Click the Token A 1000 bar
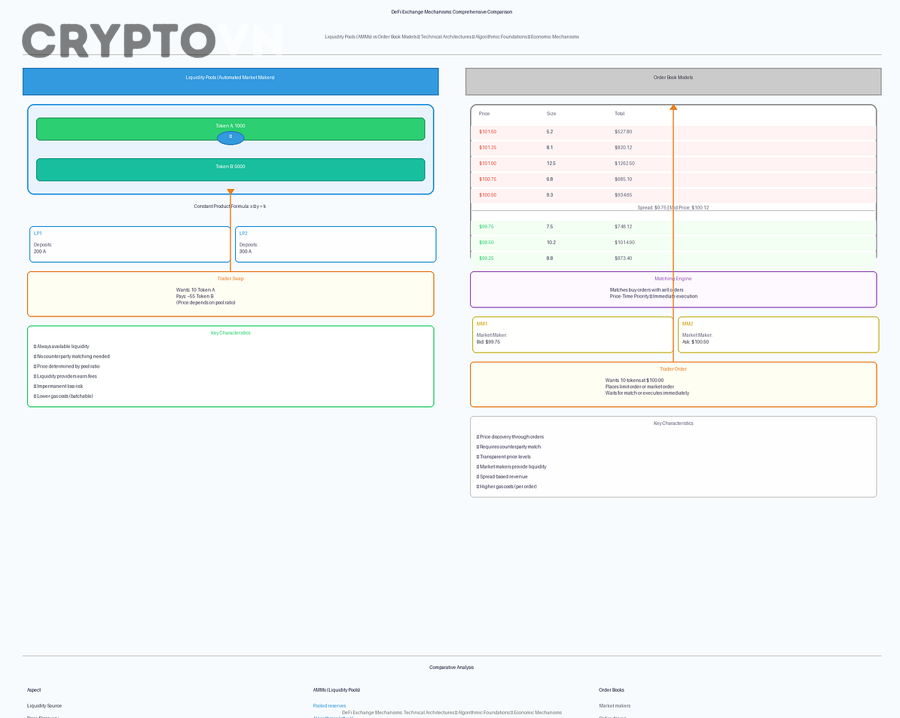The height and width of the screenshot is (718, 900). pos(231,129)
